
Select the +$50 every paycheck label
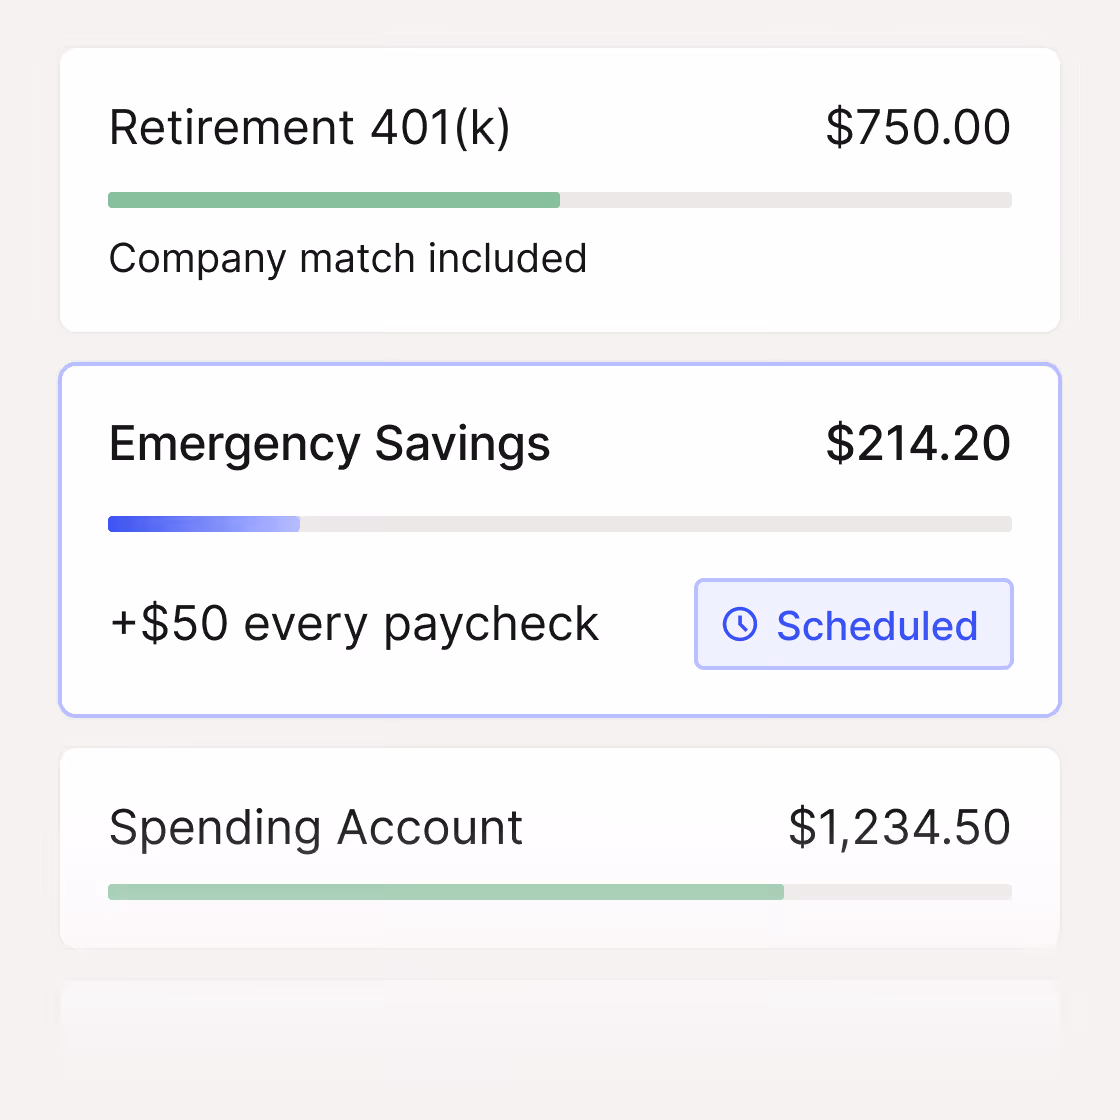[x=354, y=624]
